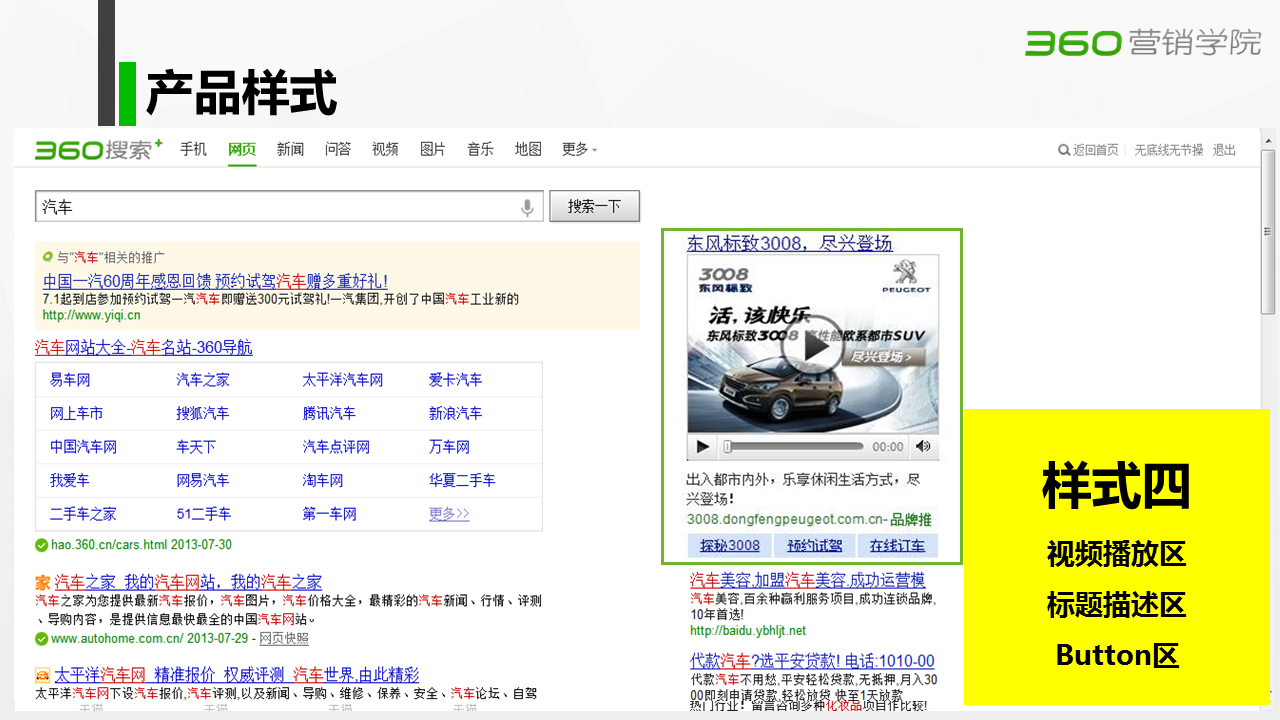Switch to the 视频 tab
The image size is (1280, 720).
[385, 149]
